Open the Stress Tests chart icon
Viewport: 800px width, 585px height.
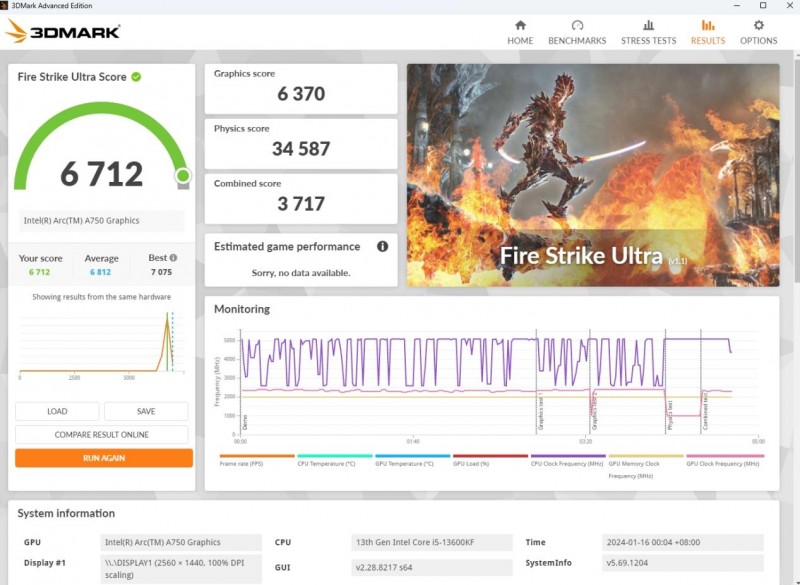click(x=648, y=25)
